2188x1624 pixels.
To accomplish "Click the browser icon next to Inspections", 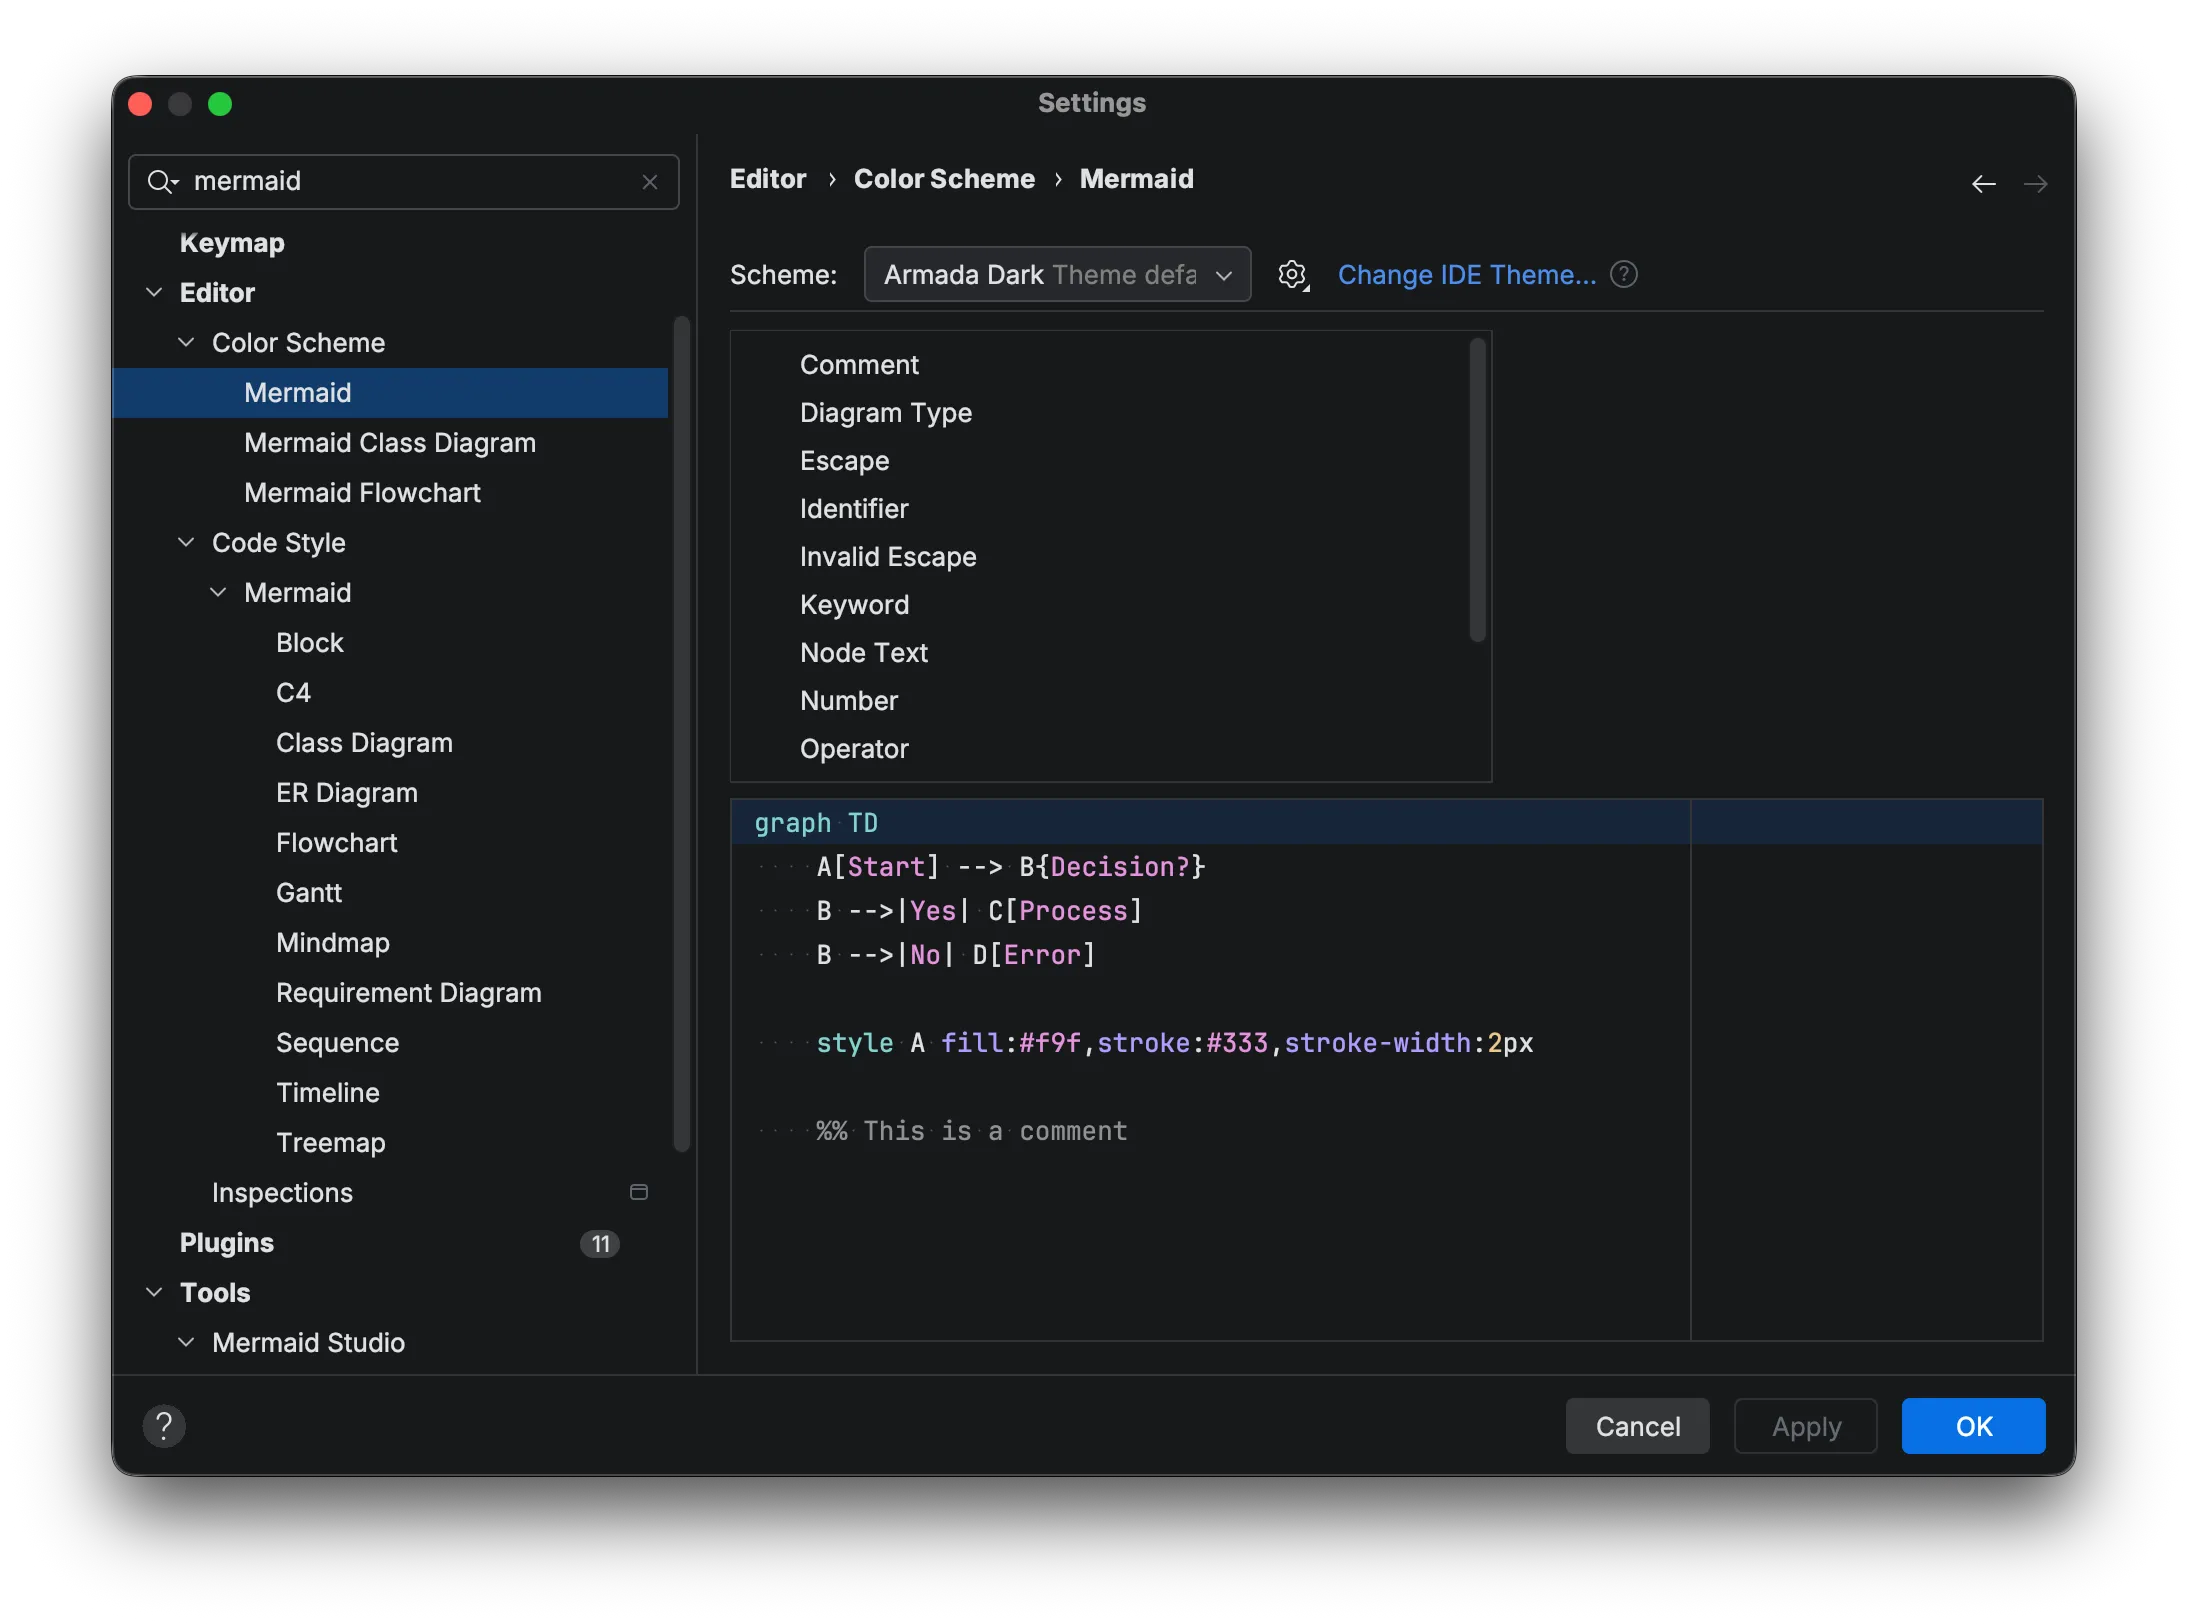I will click(x=638, y=1192).
